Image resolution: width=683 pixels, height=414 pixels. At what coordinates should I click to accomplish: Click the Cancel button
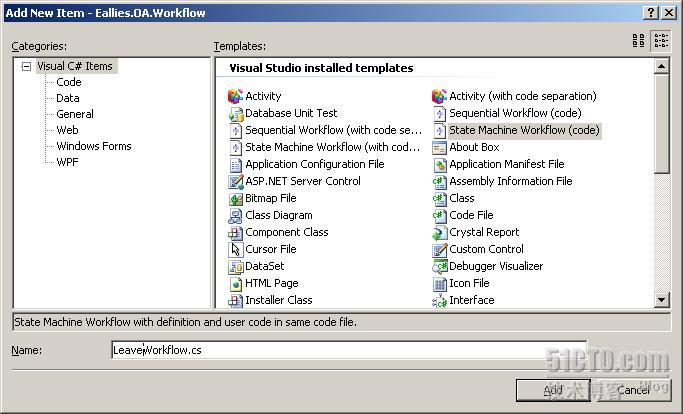click(633, 390)
